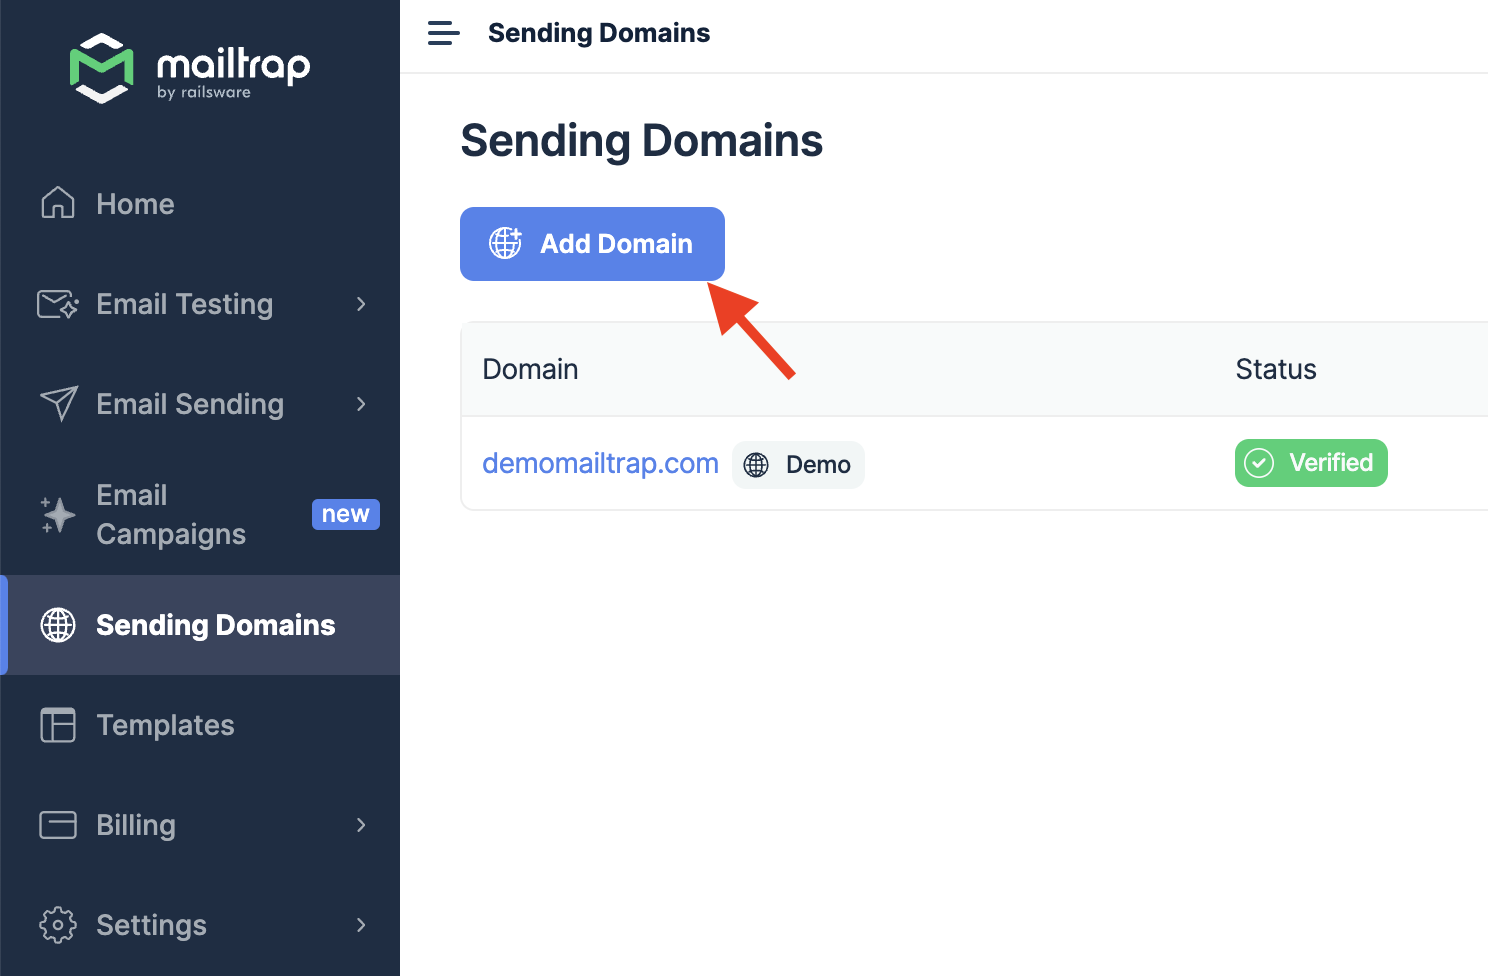Screen dimensions: 1488x976
Task: Select the Home icon in the sidebar
Action: tap(57, 203)
